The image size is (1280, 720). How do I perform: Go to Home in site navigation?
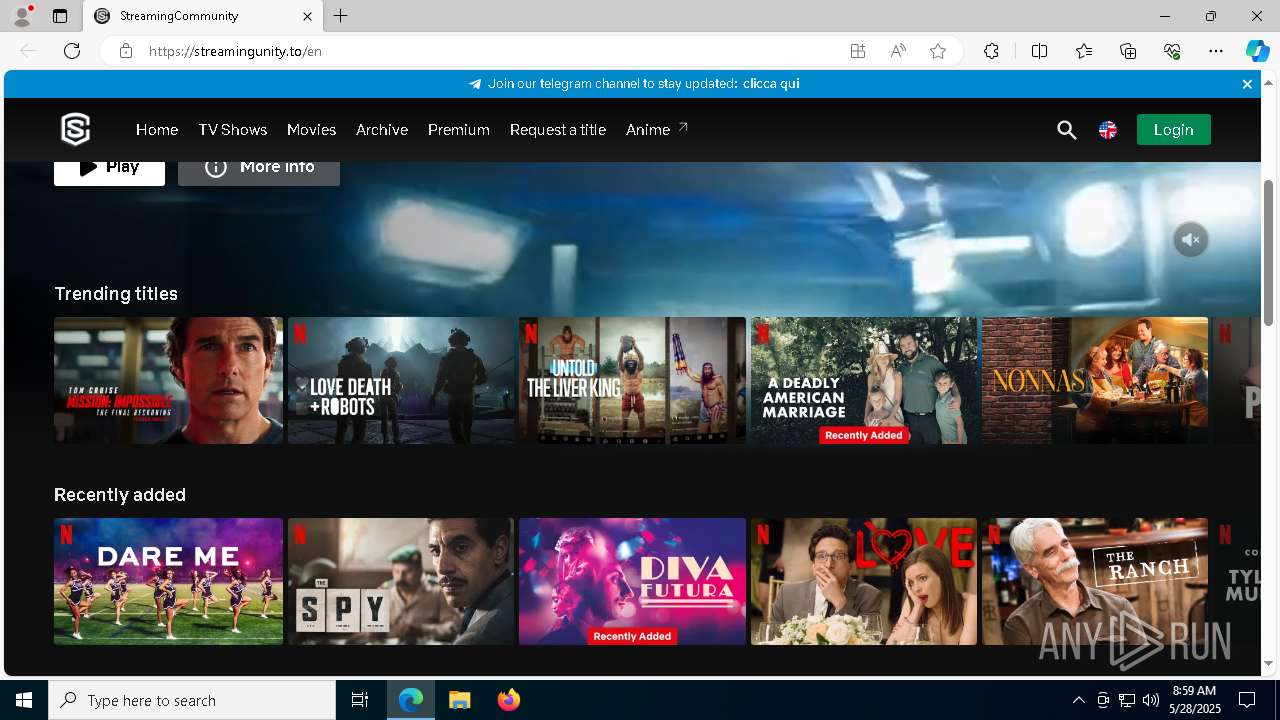pos(157,130)
